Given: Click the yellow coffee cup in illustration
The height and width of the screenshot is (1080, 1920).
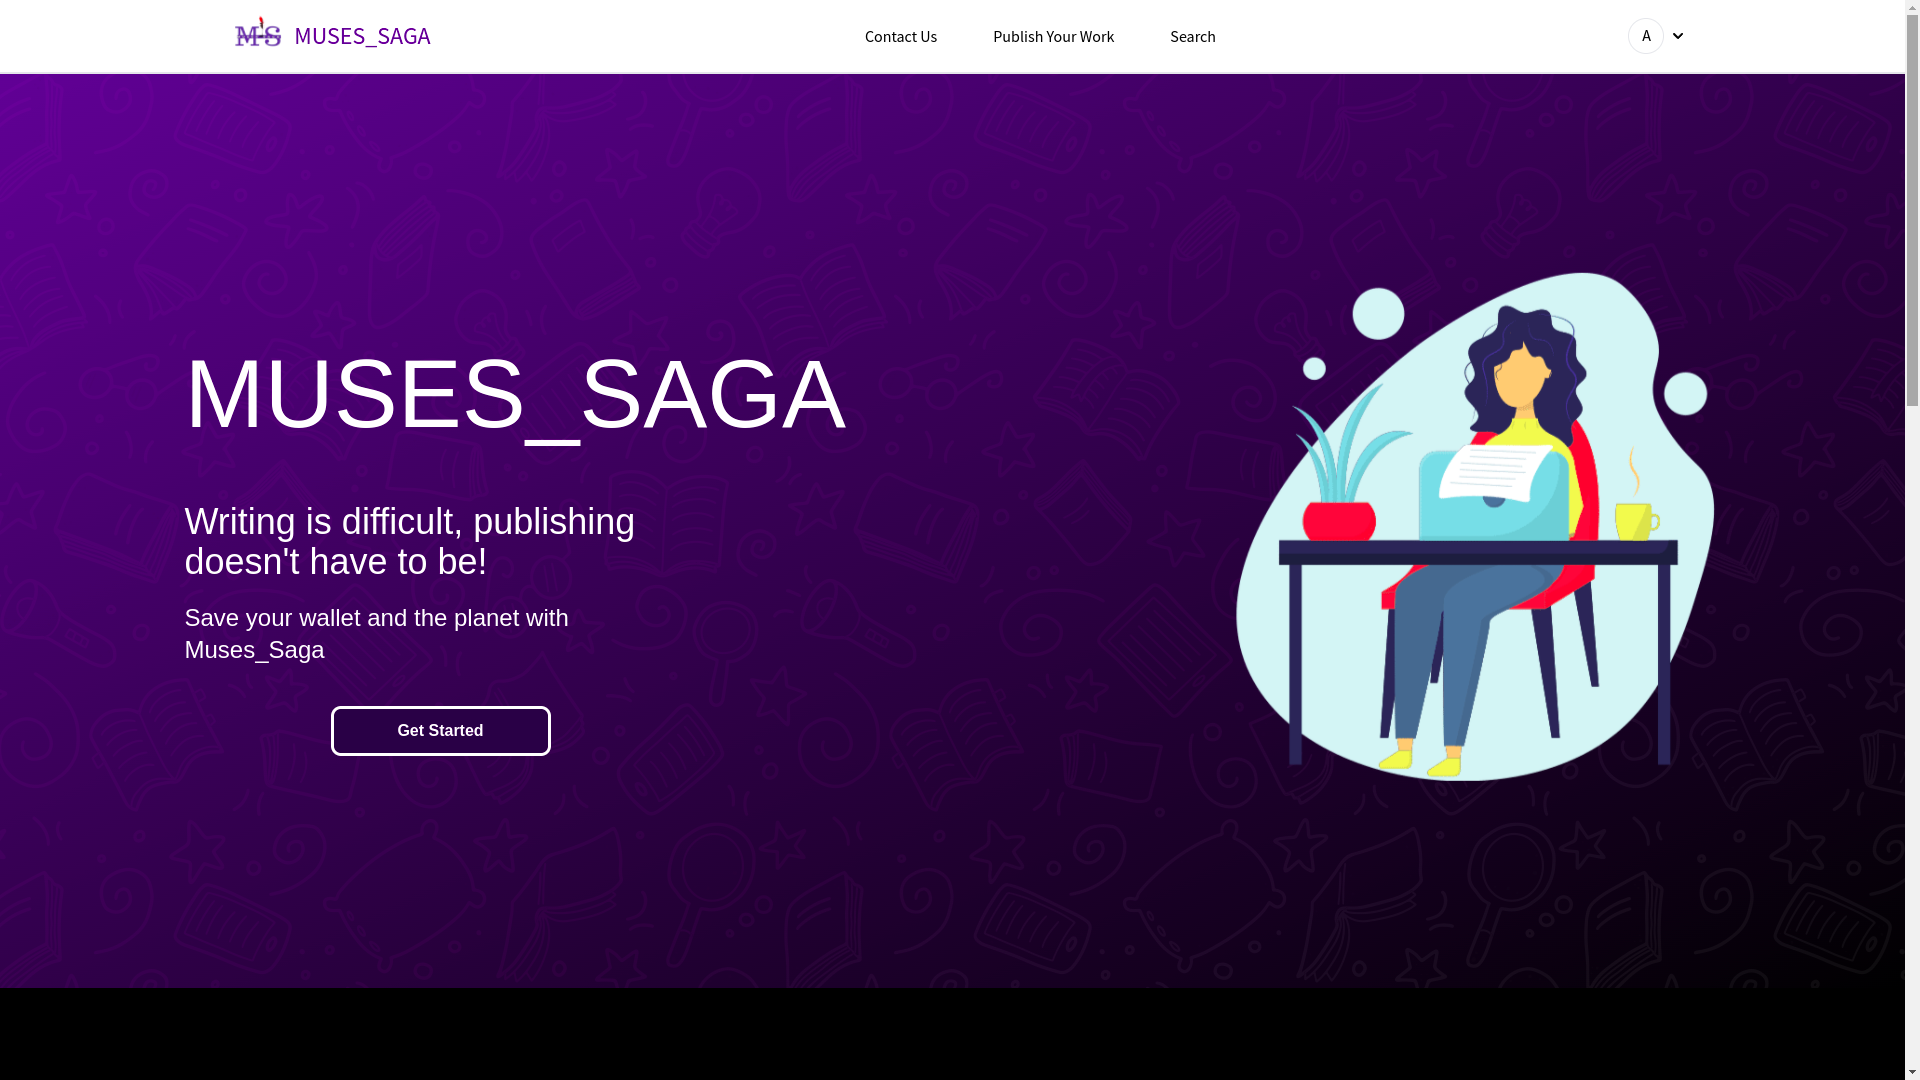Looking at the screenshot, I should coord(1636,521).
